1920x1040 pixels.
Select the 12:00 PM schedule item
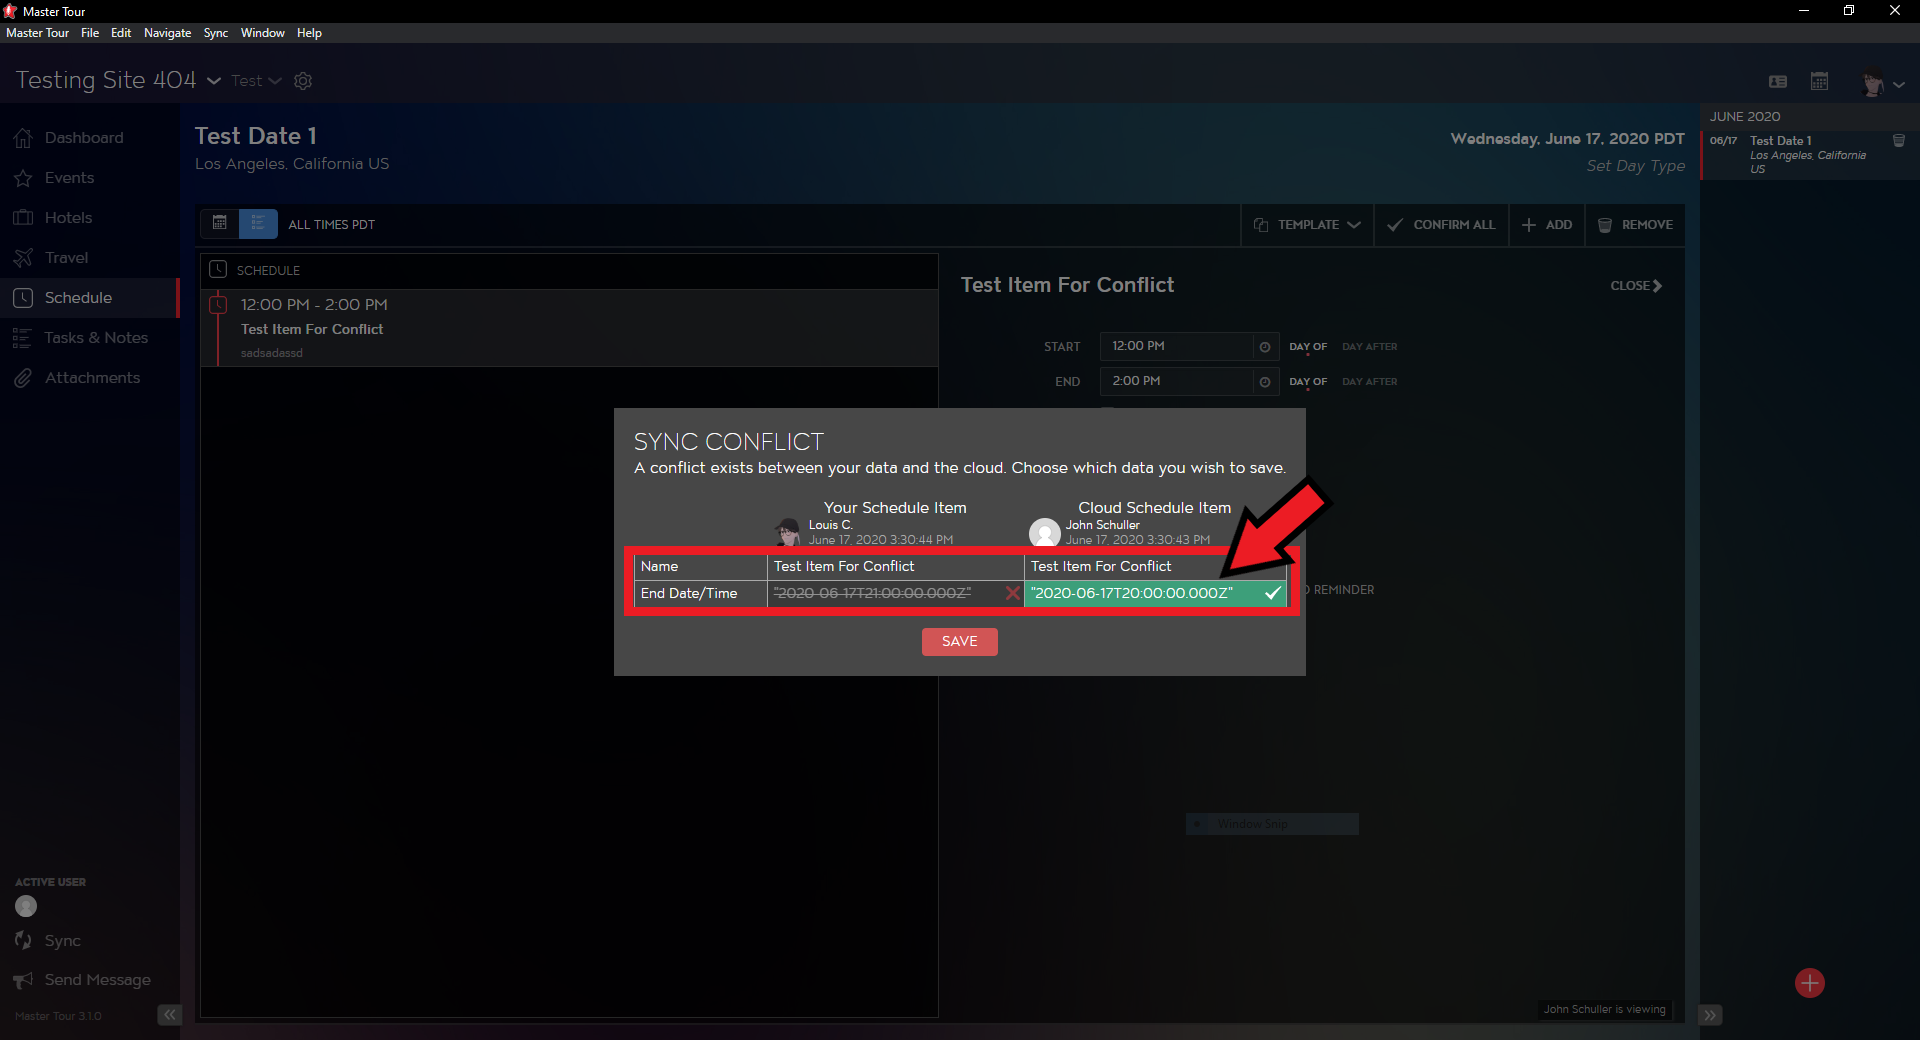point(570,328)
